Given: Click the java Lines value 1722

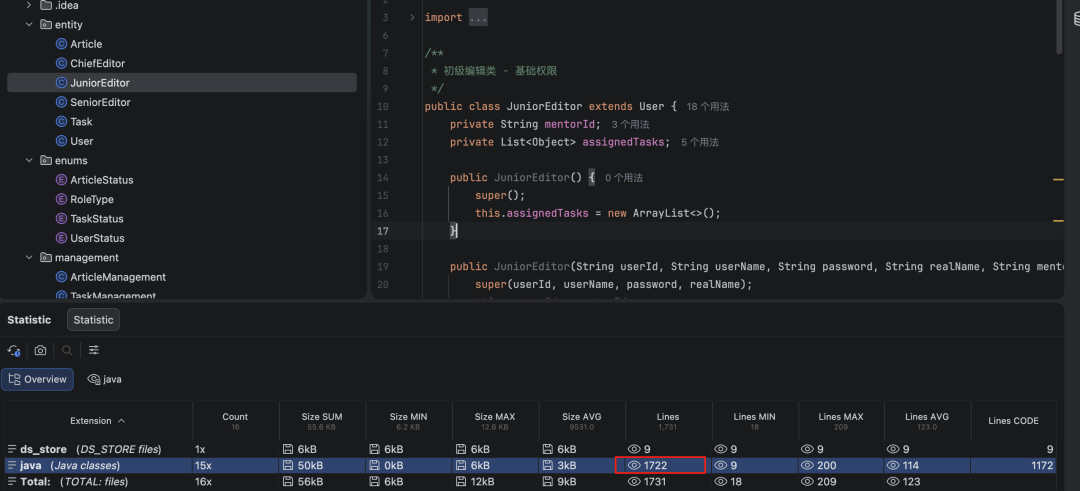Looking at the screenshot, I should 656,466.
